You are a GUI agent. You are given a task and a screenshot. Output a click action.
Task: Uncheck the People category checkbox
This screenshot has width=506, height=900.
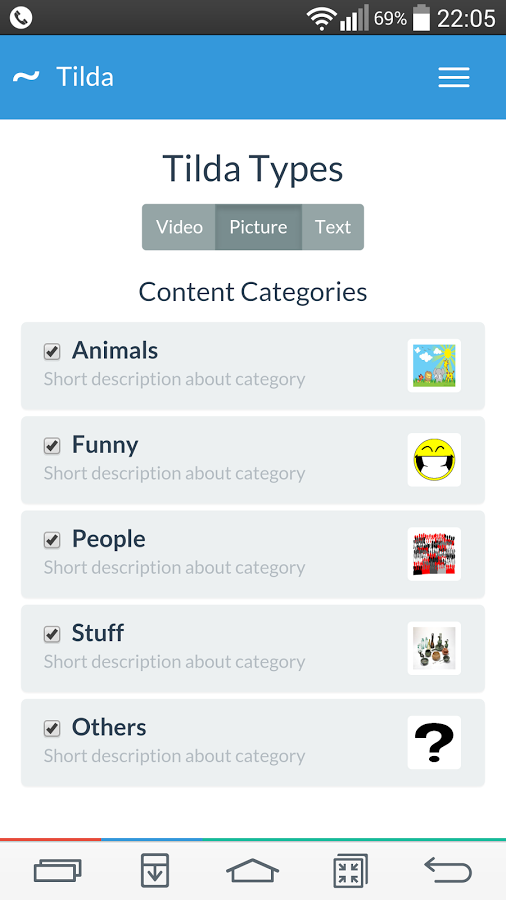click(52, 540)
